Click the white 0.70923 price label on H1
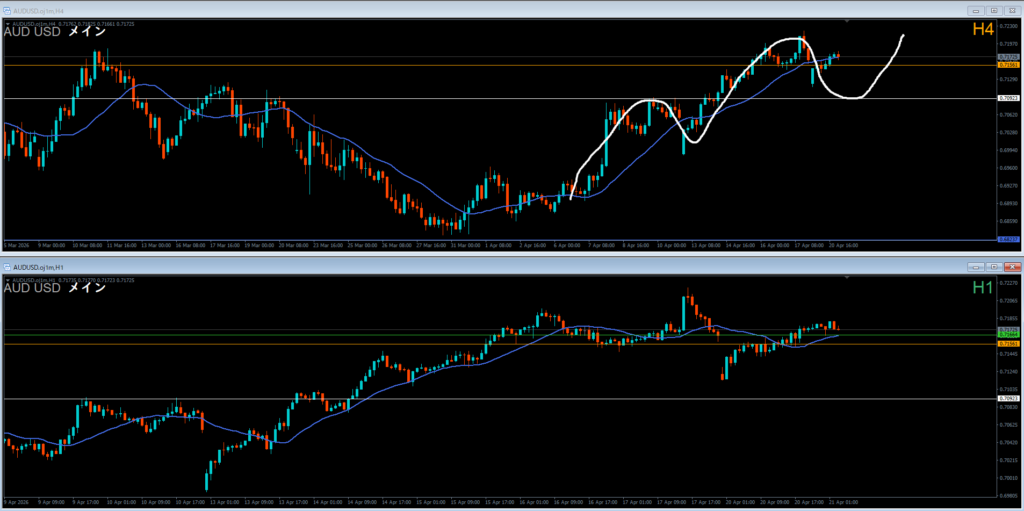The height and width of the screenshot is (511, 1024). coord(1009,398)
